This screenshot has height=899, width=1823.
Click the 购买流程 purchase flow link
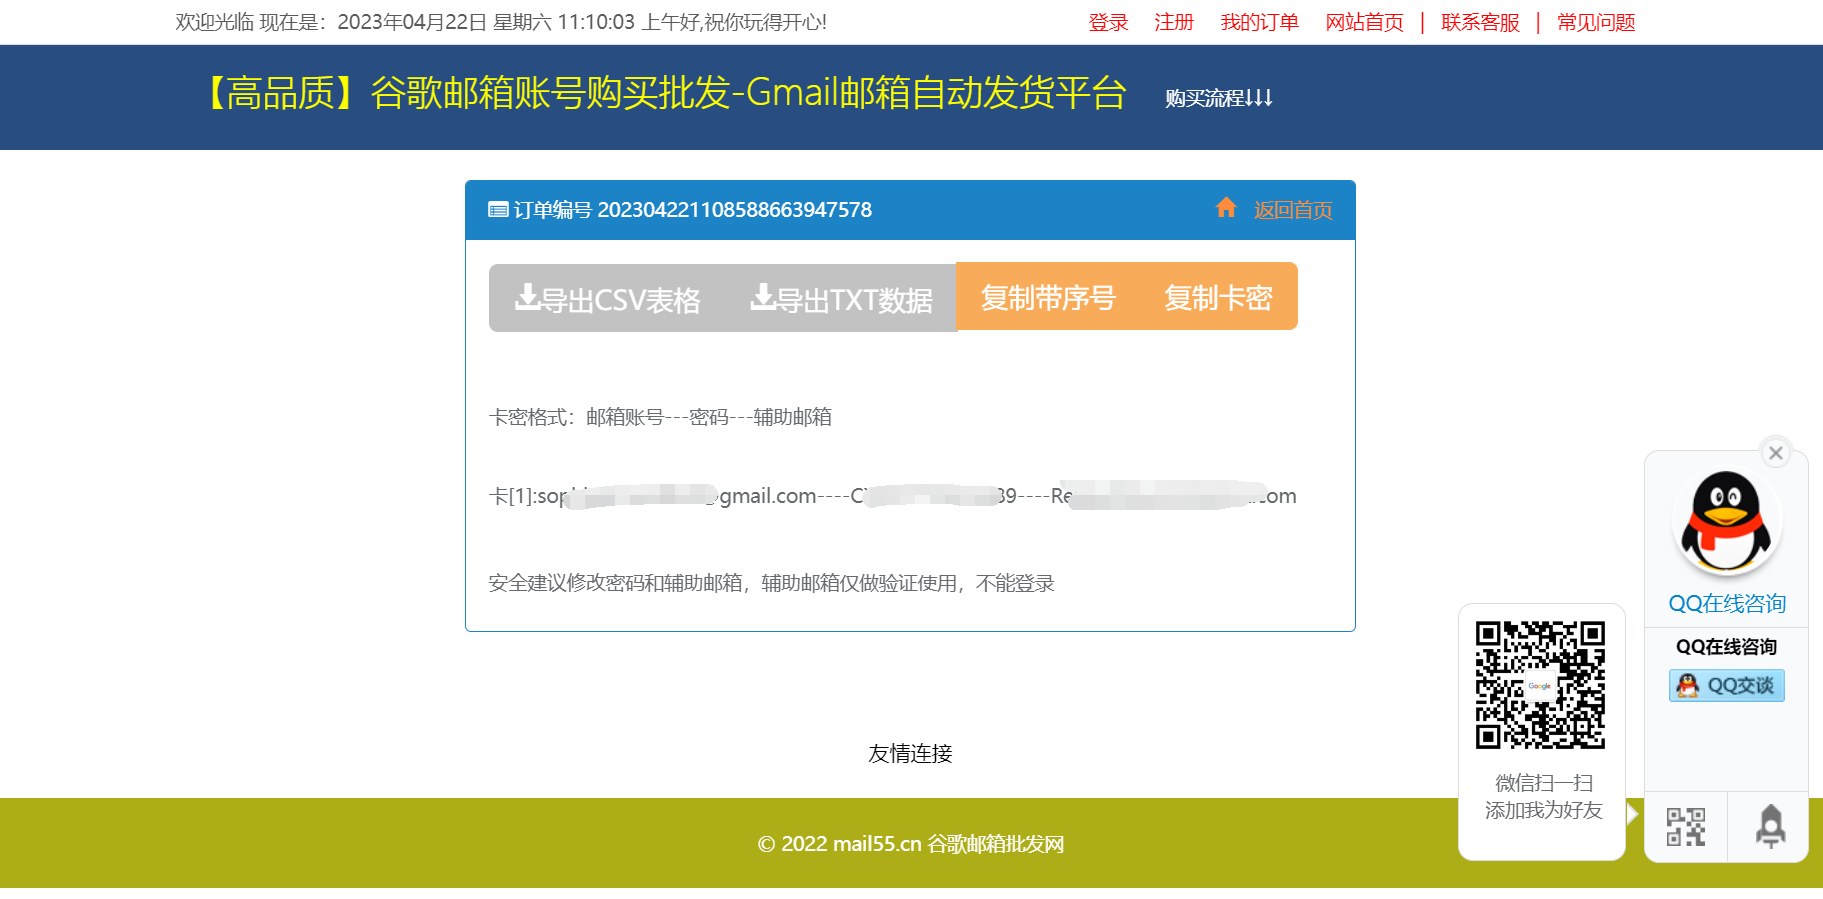pyautogui.click(x=1219, y=98)
